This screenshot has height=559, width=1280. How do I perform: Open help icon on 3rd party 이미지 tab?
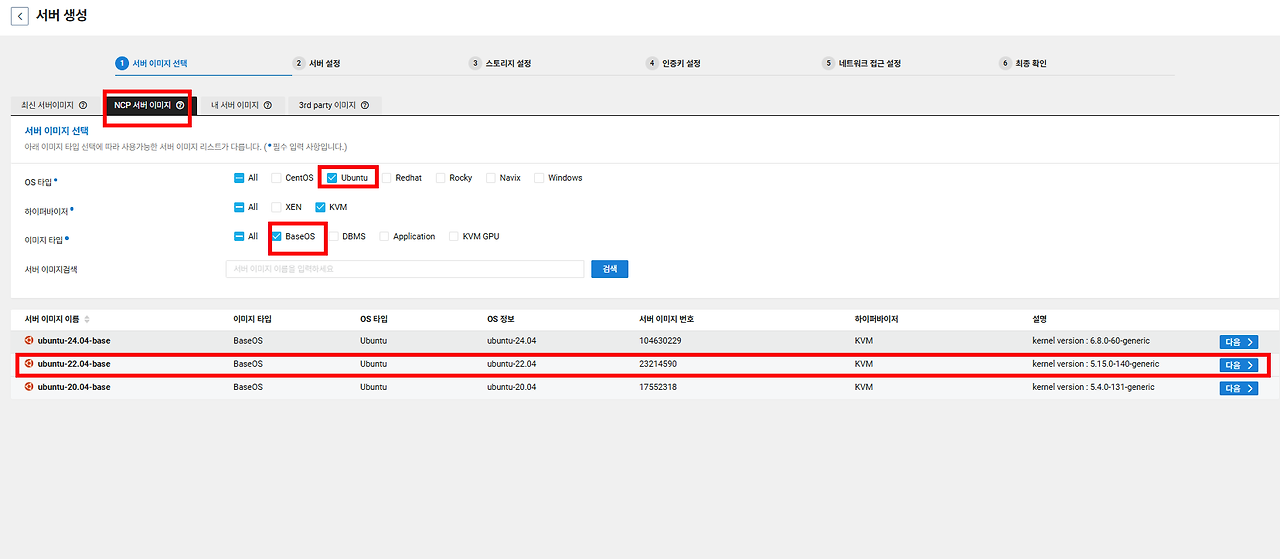point(365,105)
